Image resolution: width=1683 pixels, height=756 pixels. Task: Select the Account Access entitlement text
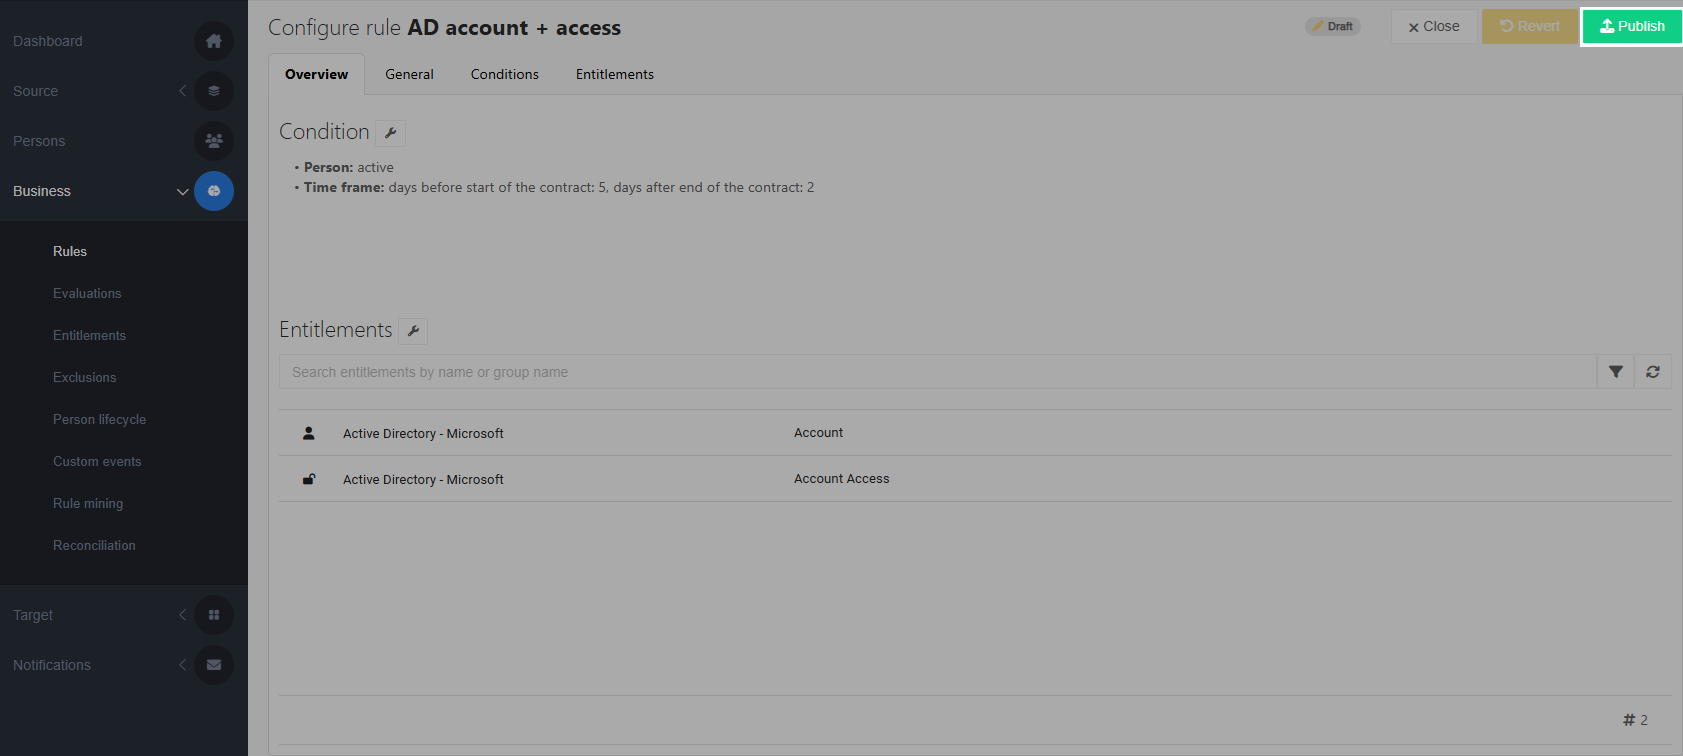[x=842, y=479]
